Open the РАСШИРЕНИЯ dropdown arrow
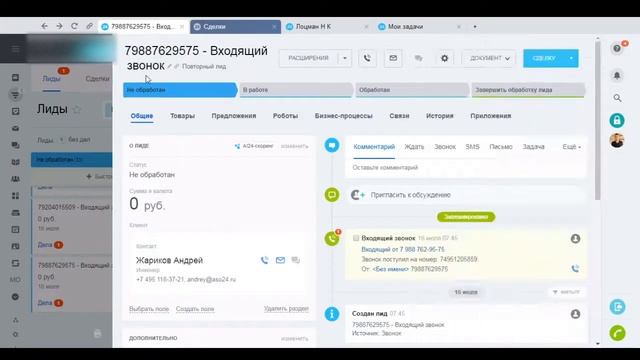This screenshot has height=360, width=640. click(345, 58)
